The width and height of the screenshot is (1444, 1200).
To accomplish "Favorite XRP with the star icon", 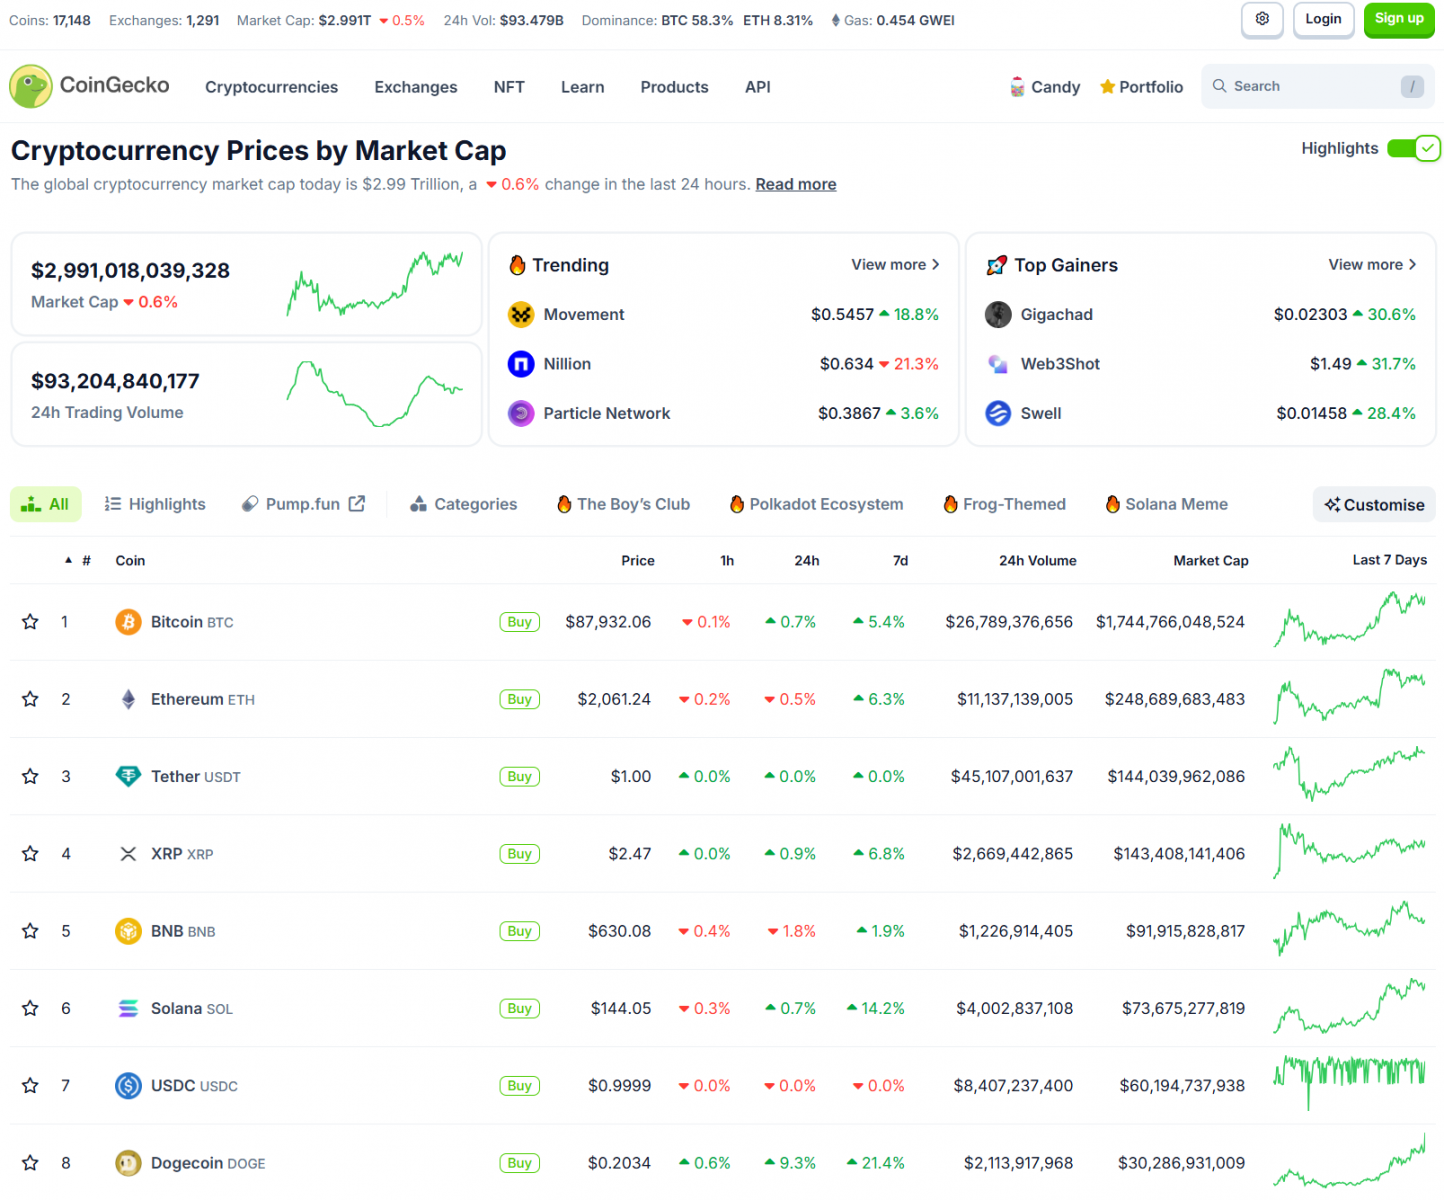I will [x=30, y=854].
